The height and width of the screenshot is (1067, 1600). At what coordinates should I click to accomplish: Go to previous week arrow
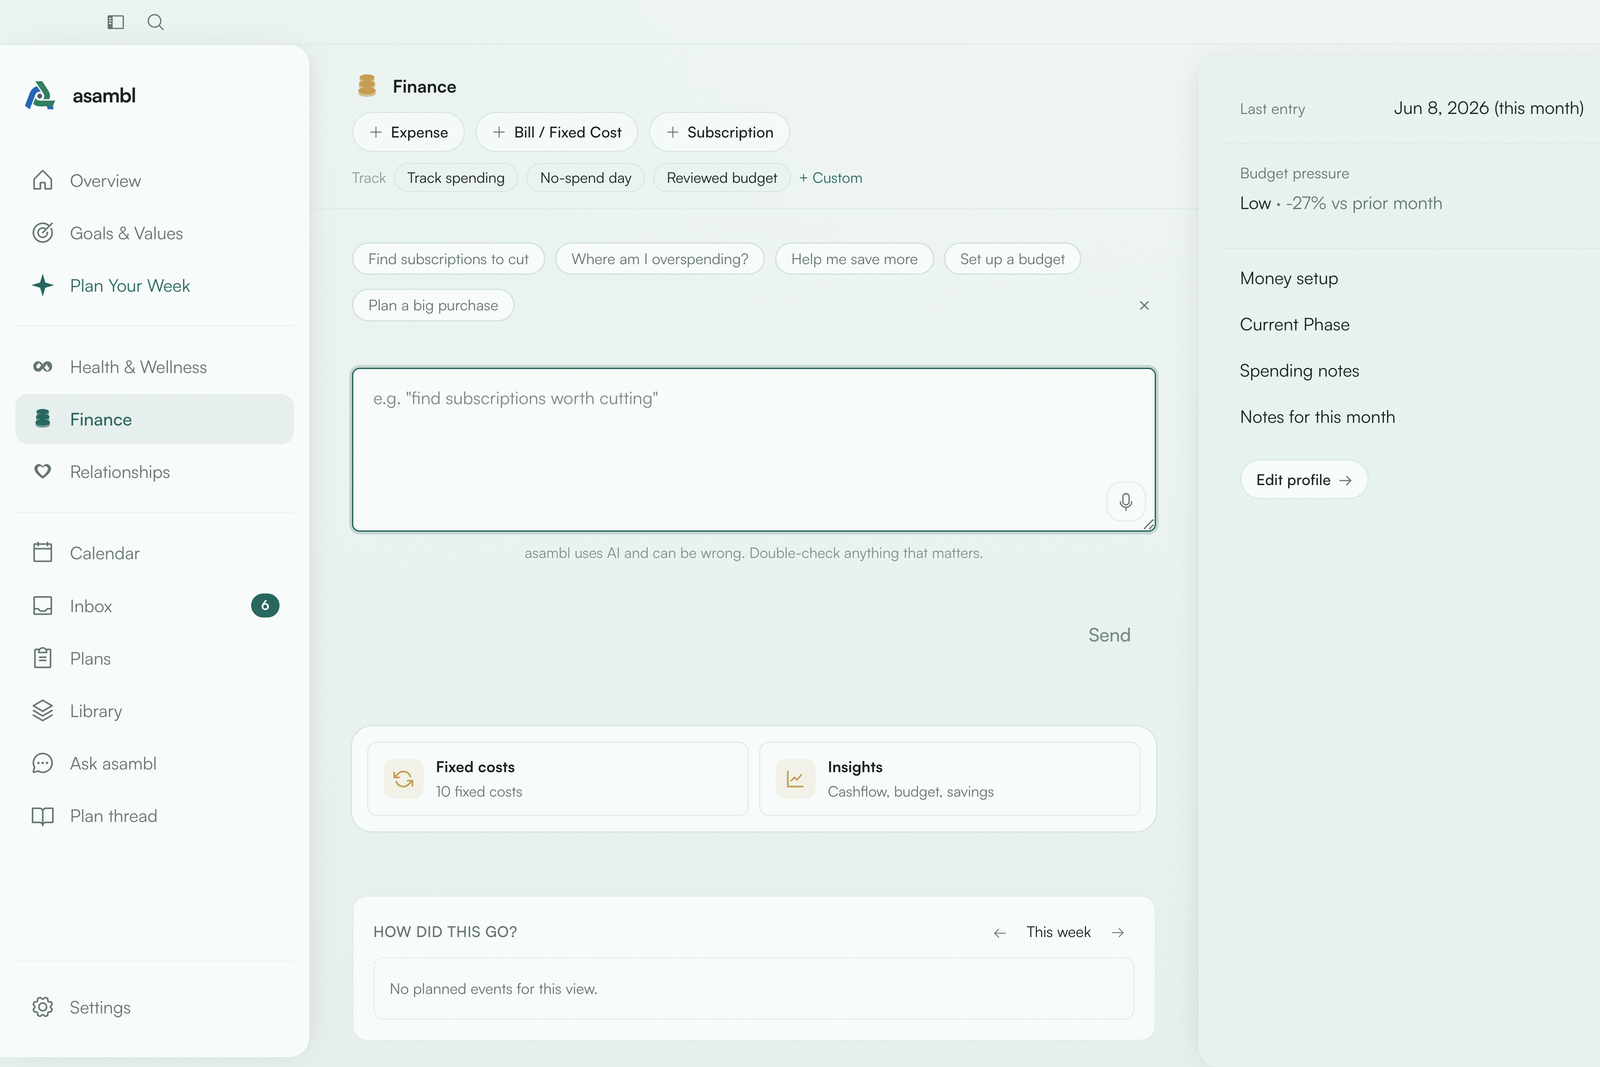[1000, 933]
